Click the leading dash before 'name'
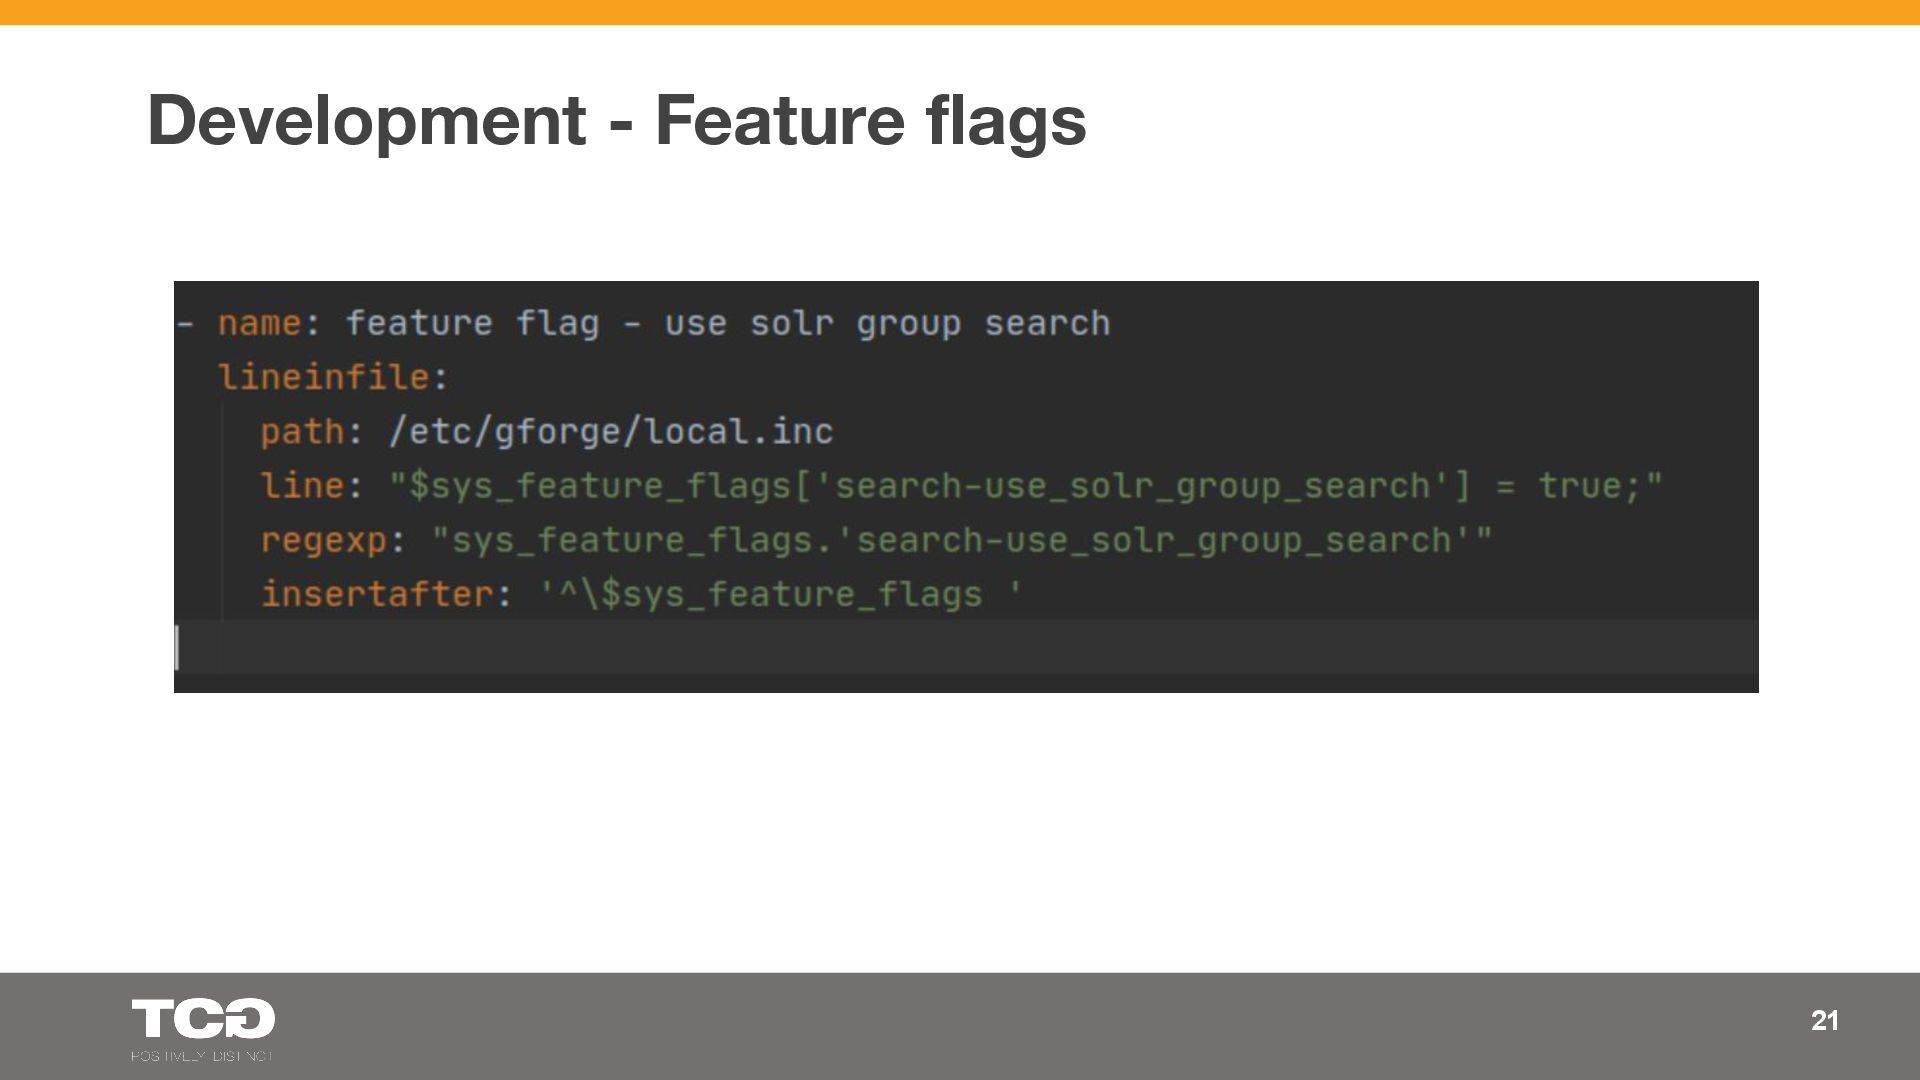Screen dimensions: 1920x1080 tap(185, 324)
